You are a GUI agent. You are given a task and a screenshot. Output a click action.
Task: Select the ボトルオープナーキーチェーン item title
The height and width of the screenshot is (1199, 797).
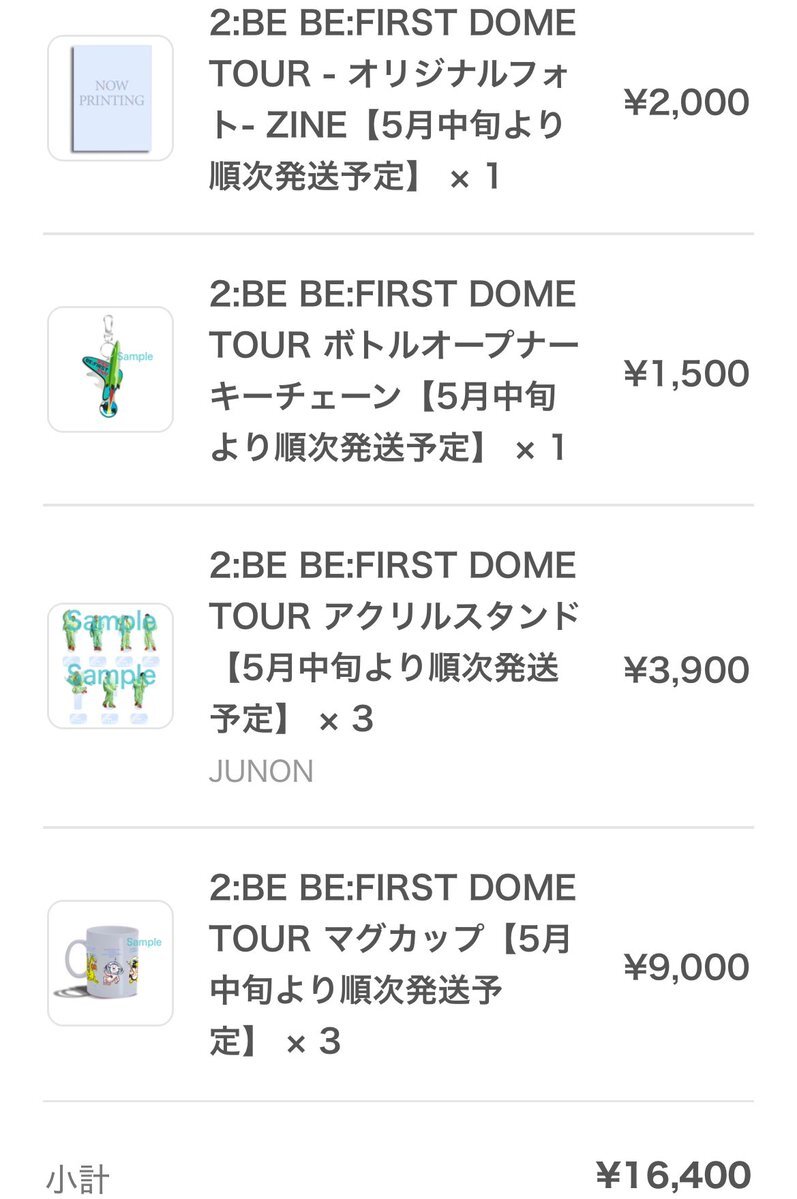(394, 370)
